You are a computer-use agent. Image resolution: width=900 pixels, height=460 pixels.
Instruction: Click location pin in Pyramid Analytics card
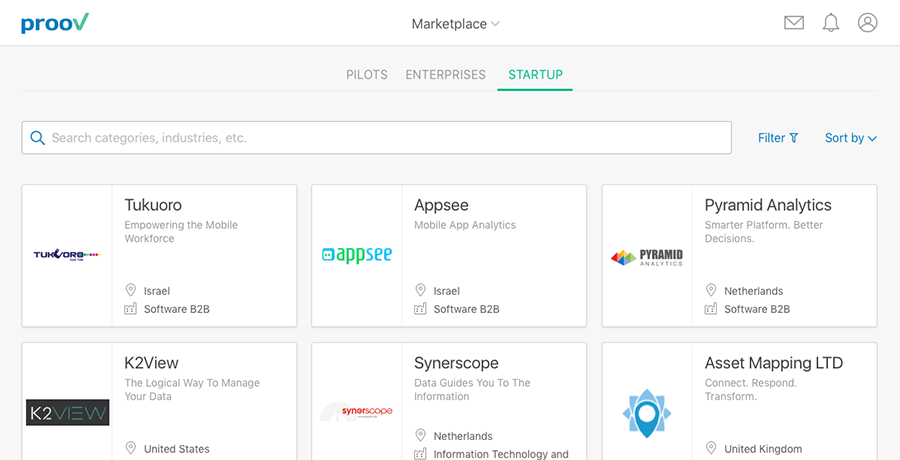711,290
